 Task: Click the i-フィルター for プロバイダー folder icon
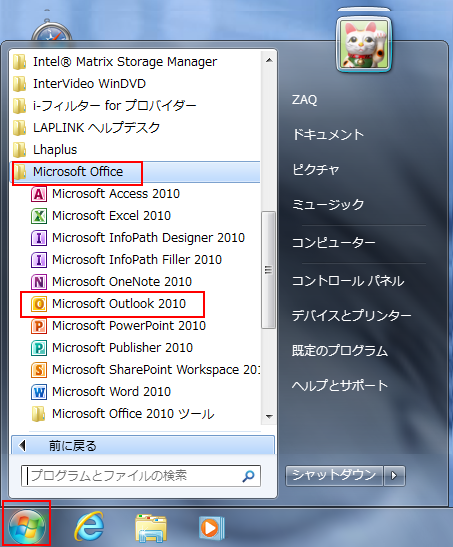tap(20, 106)
